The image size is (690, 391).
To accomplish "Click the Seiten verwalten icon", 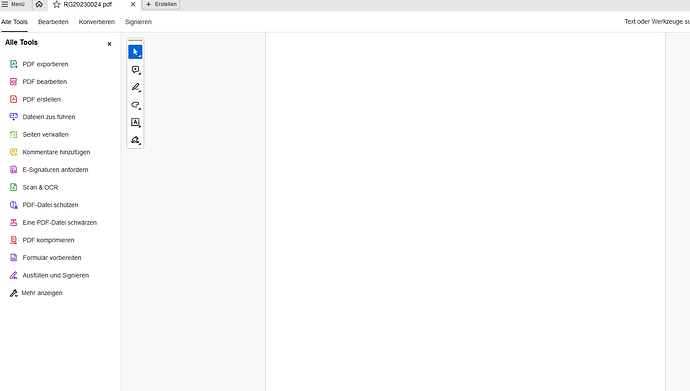I will 14,135.
